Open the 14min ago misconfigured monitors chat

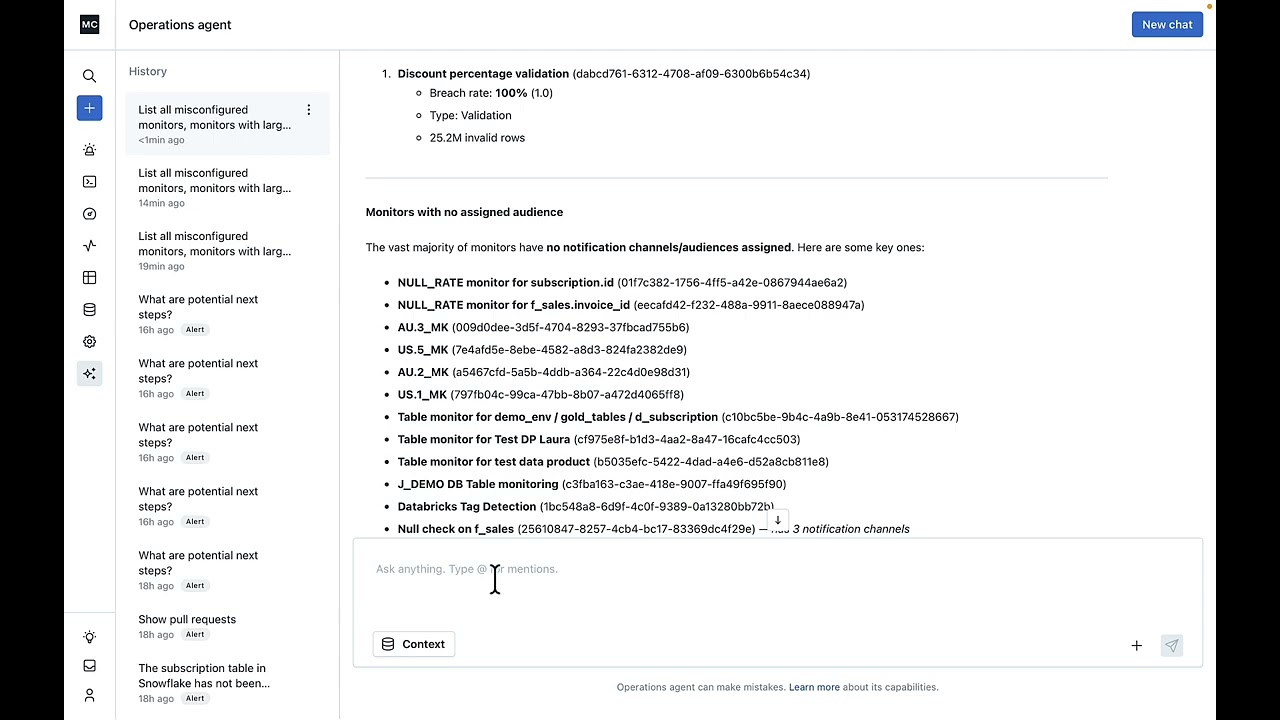click(215, 187)
